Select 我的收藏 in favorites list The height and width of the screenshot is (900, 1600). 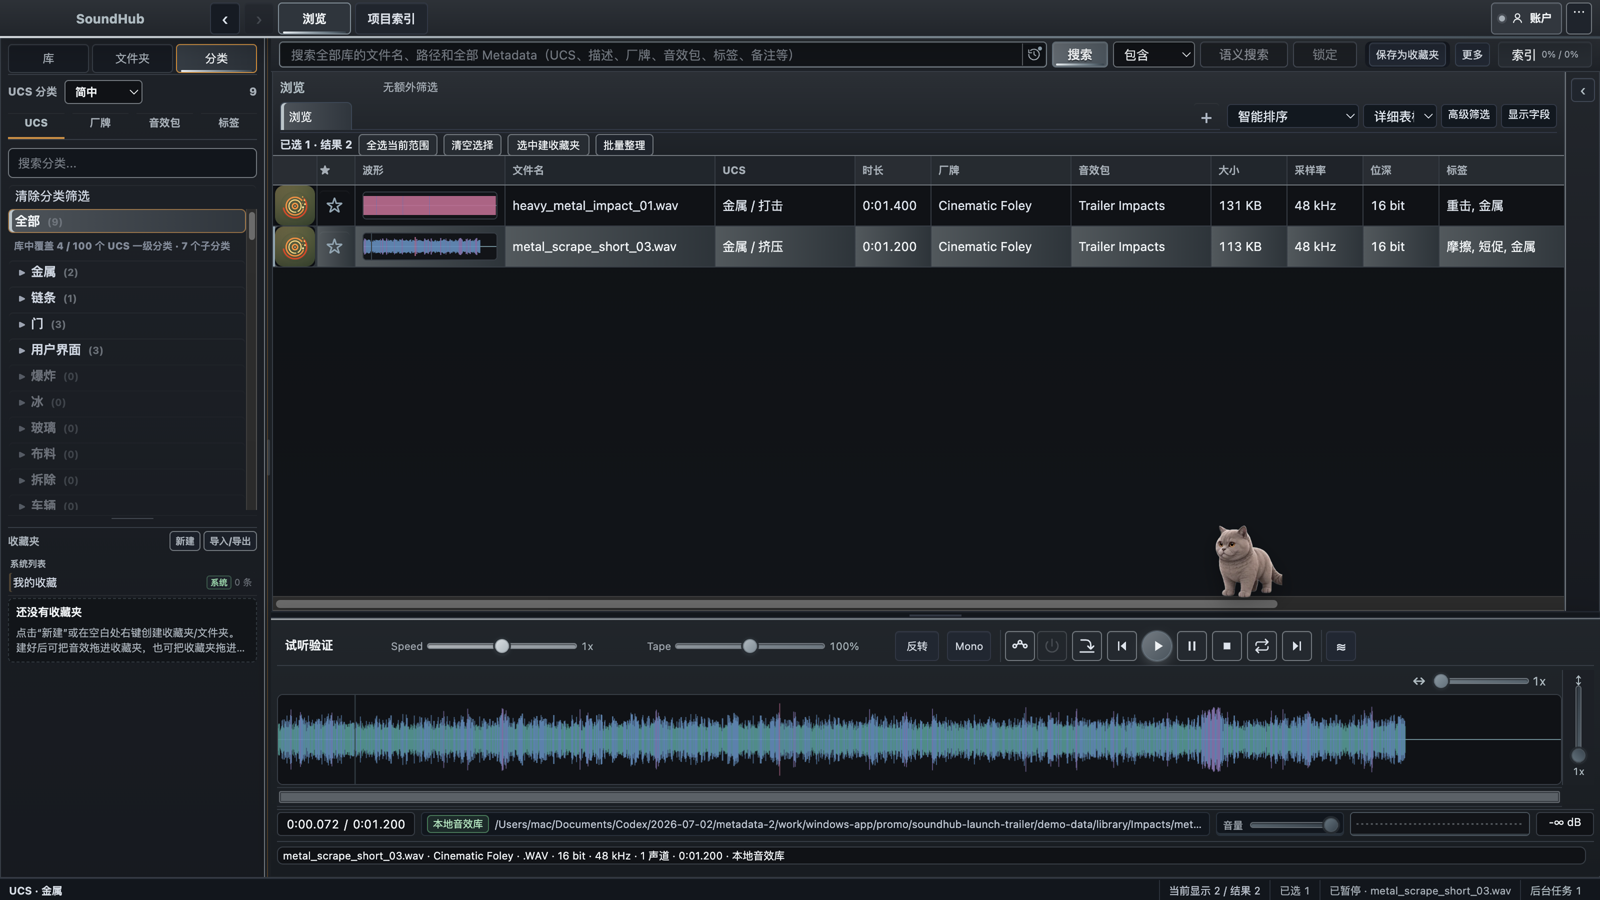coord(132,582)
